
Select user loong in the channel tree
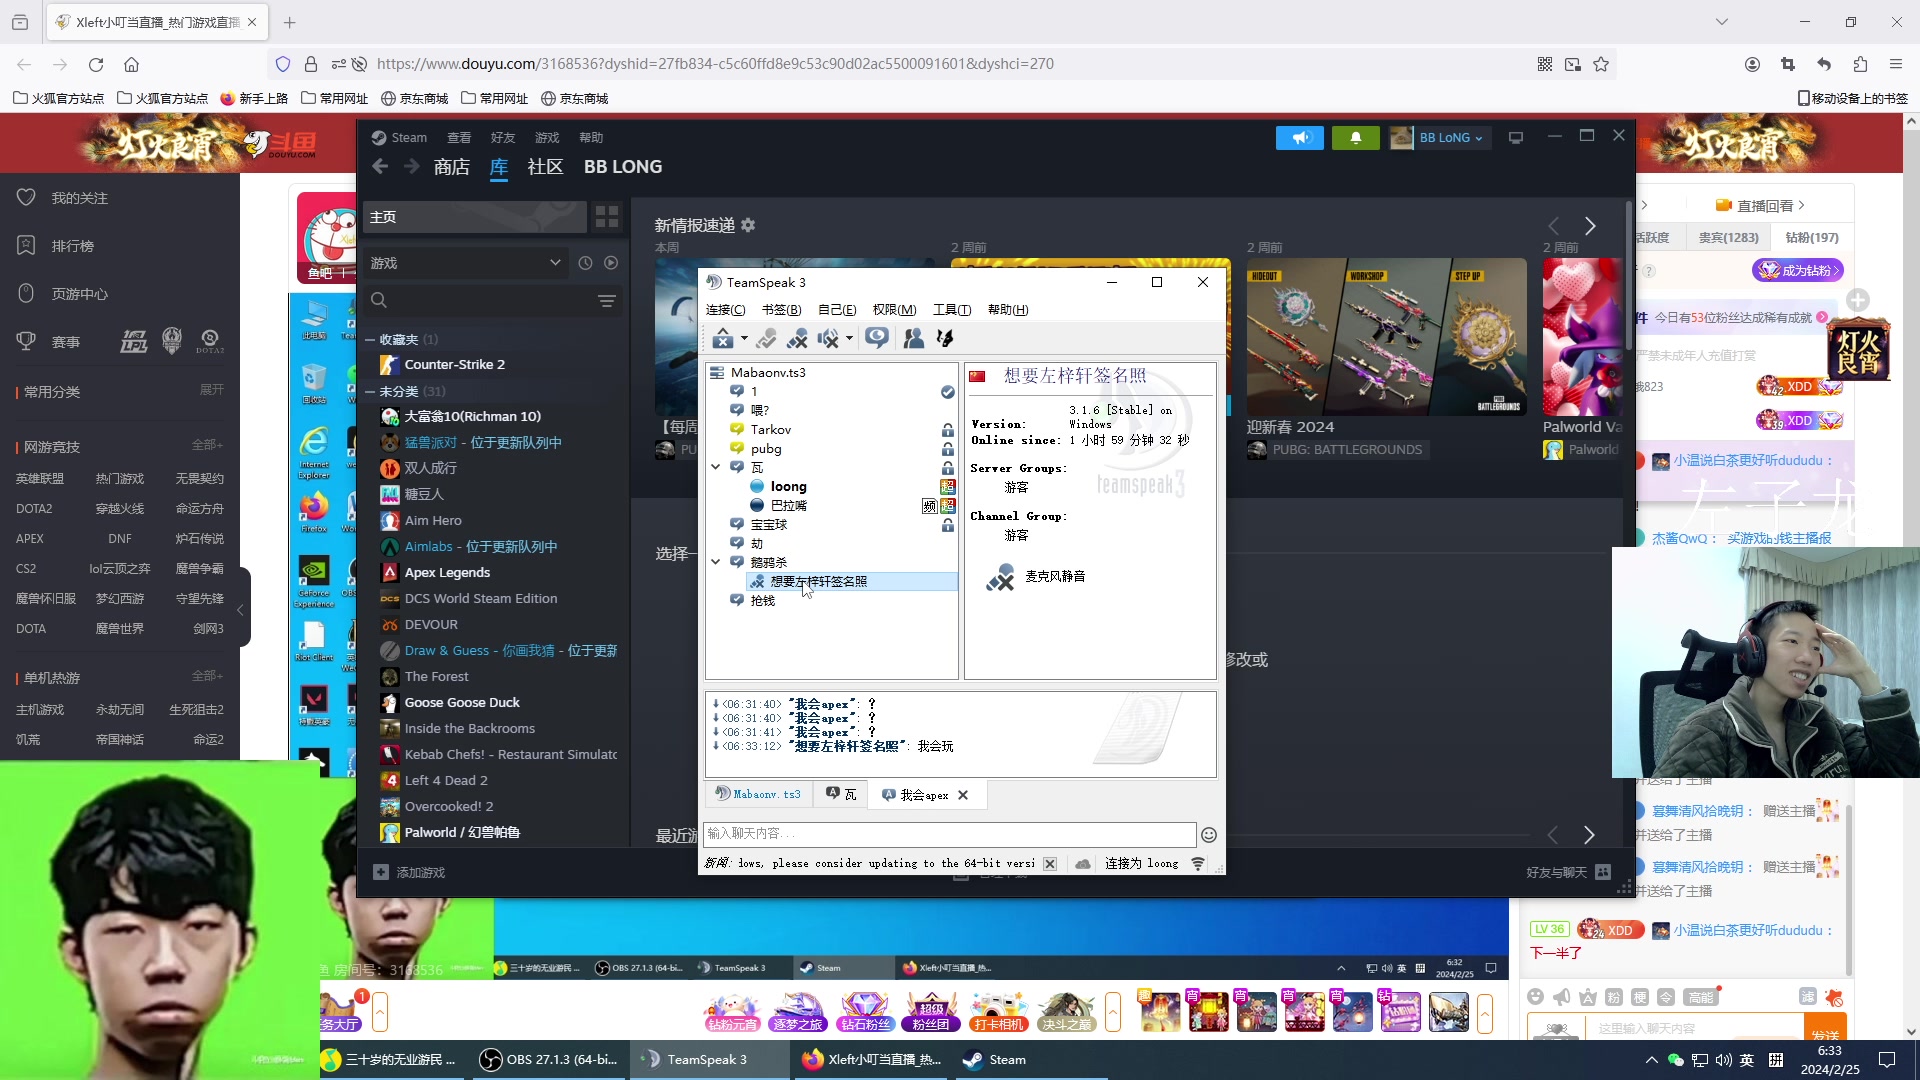pyautogui.click(x=788, y=487)
